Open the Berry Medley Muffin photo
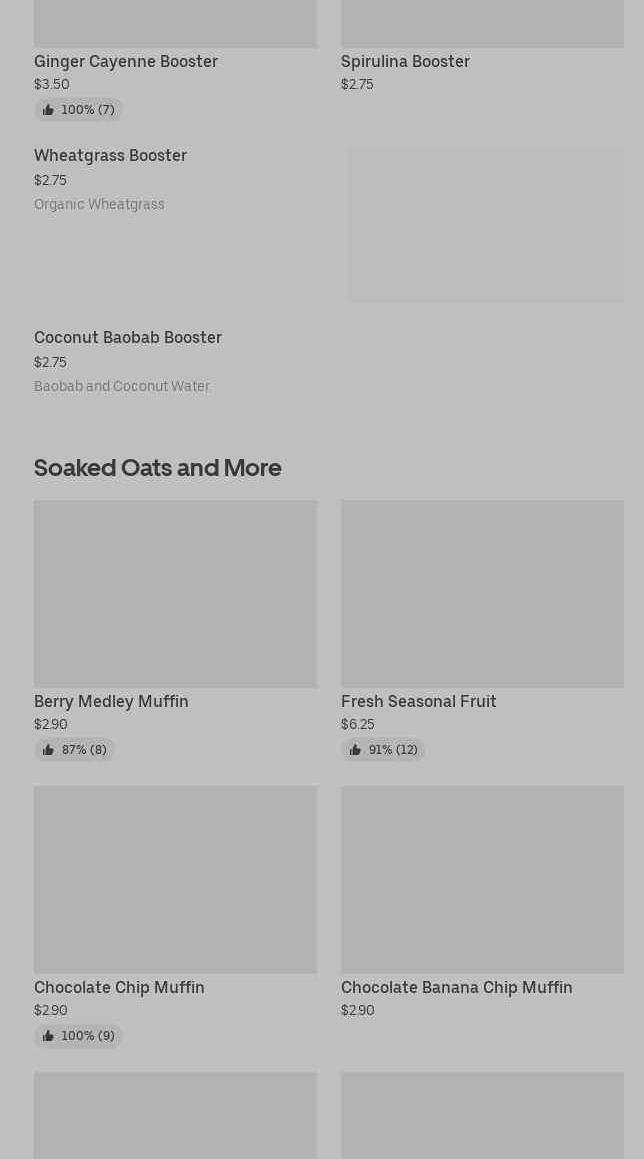The width and height of the screenshot is (644, 1159). pyautogui.click(x=175, y=594)
